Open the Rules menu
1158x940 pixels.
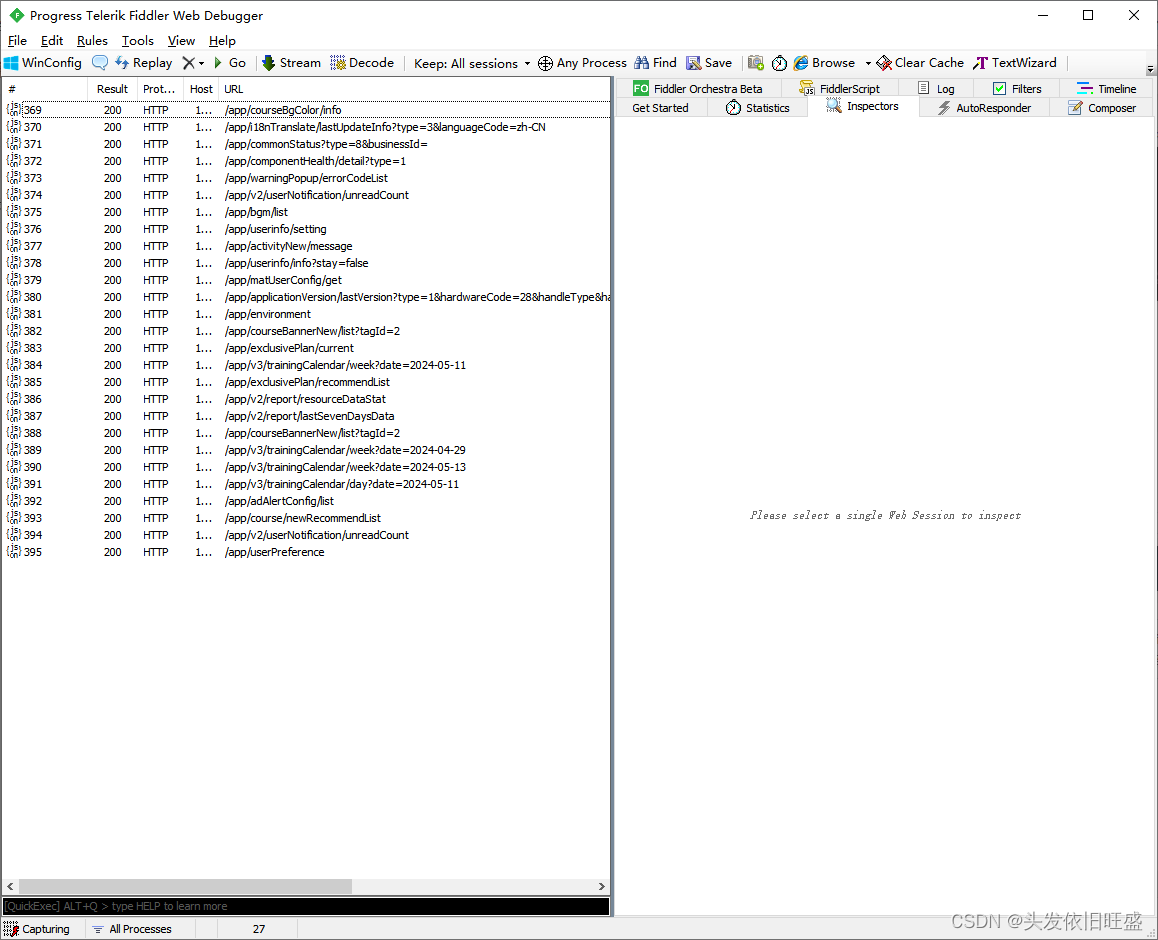click(92, 41)
